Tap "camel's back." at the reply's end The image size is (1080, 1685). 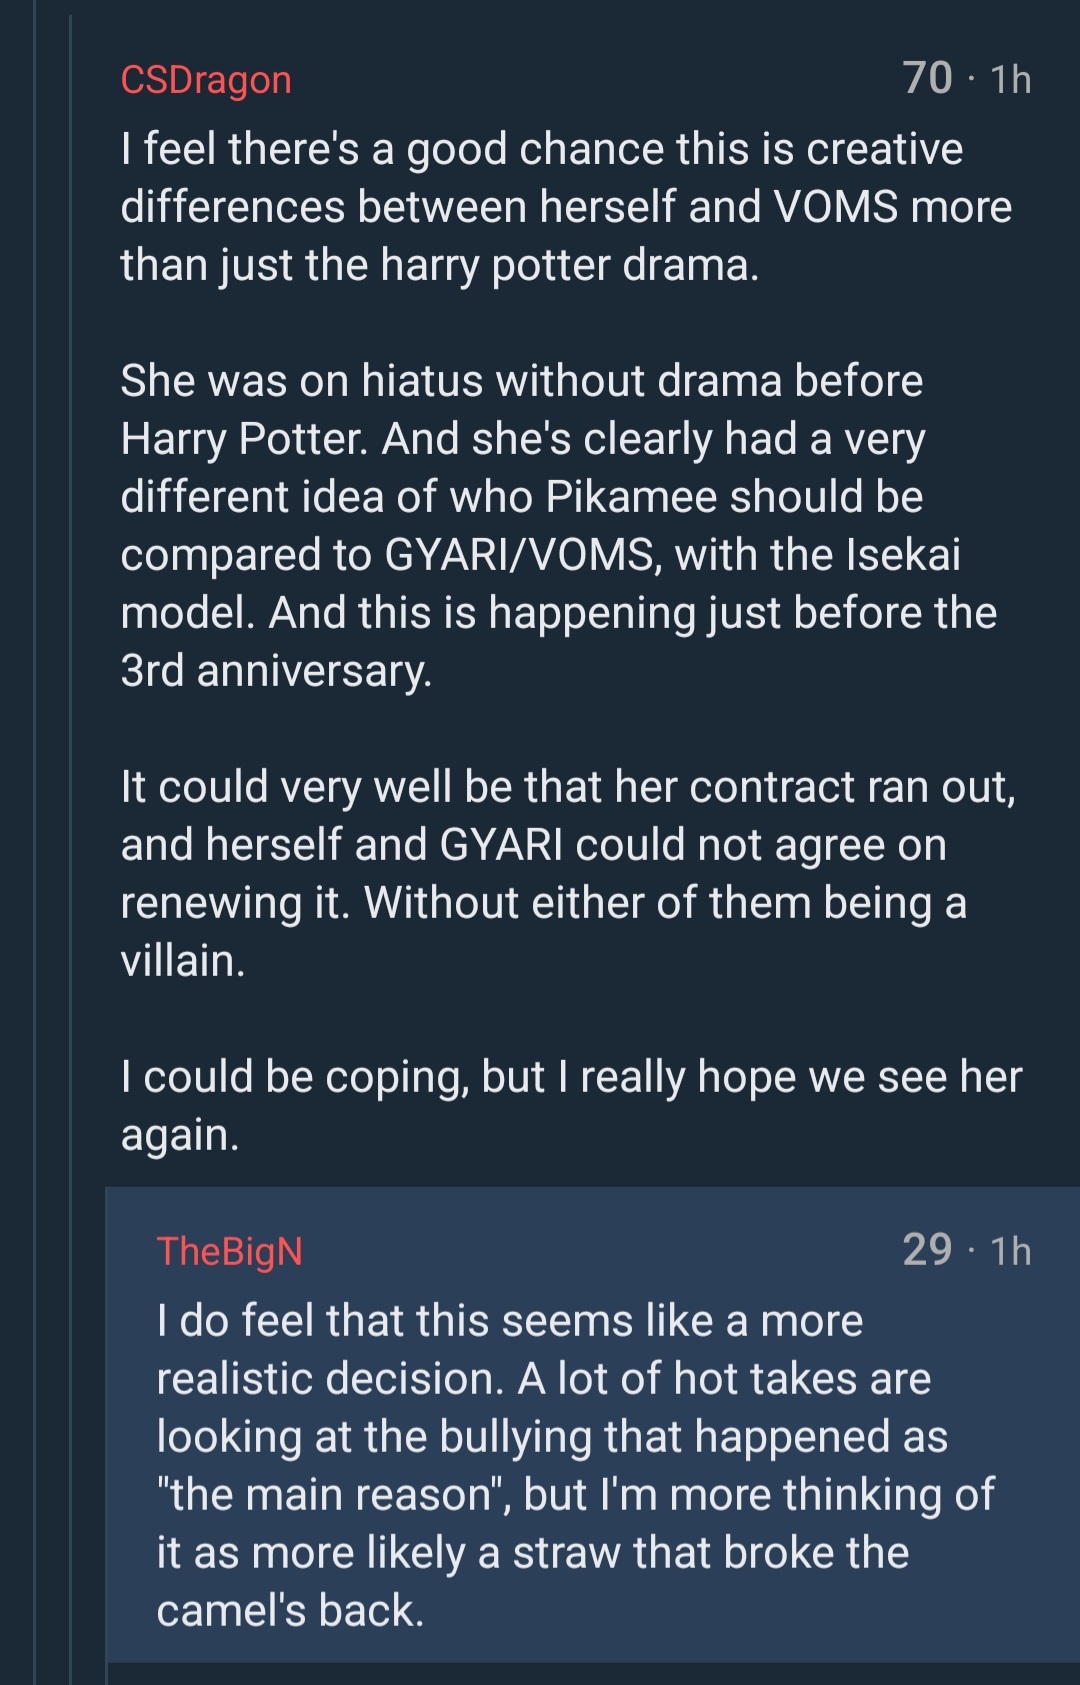290,1611
